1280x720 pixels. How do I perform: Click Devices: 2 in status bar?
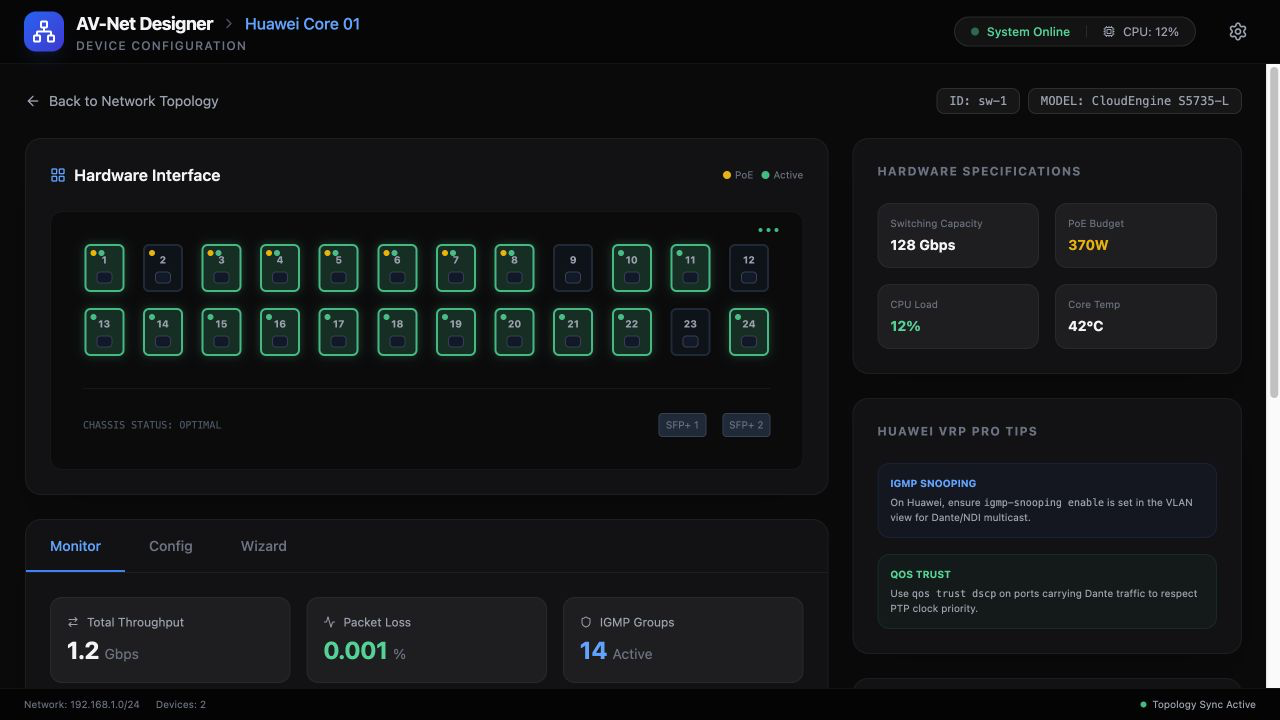[181, 705]
